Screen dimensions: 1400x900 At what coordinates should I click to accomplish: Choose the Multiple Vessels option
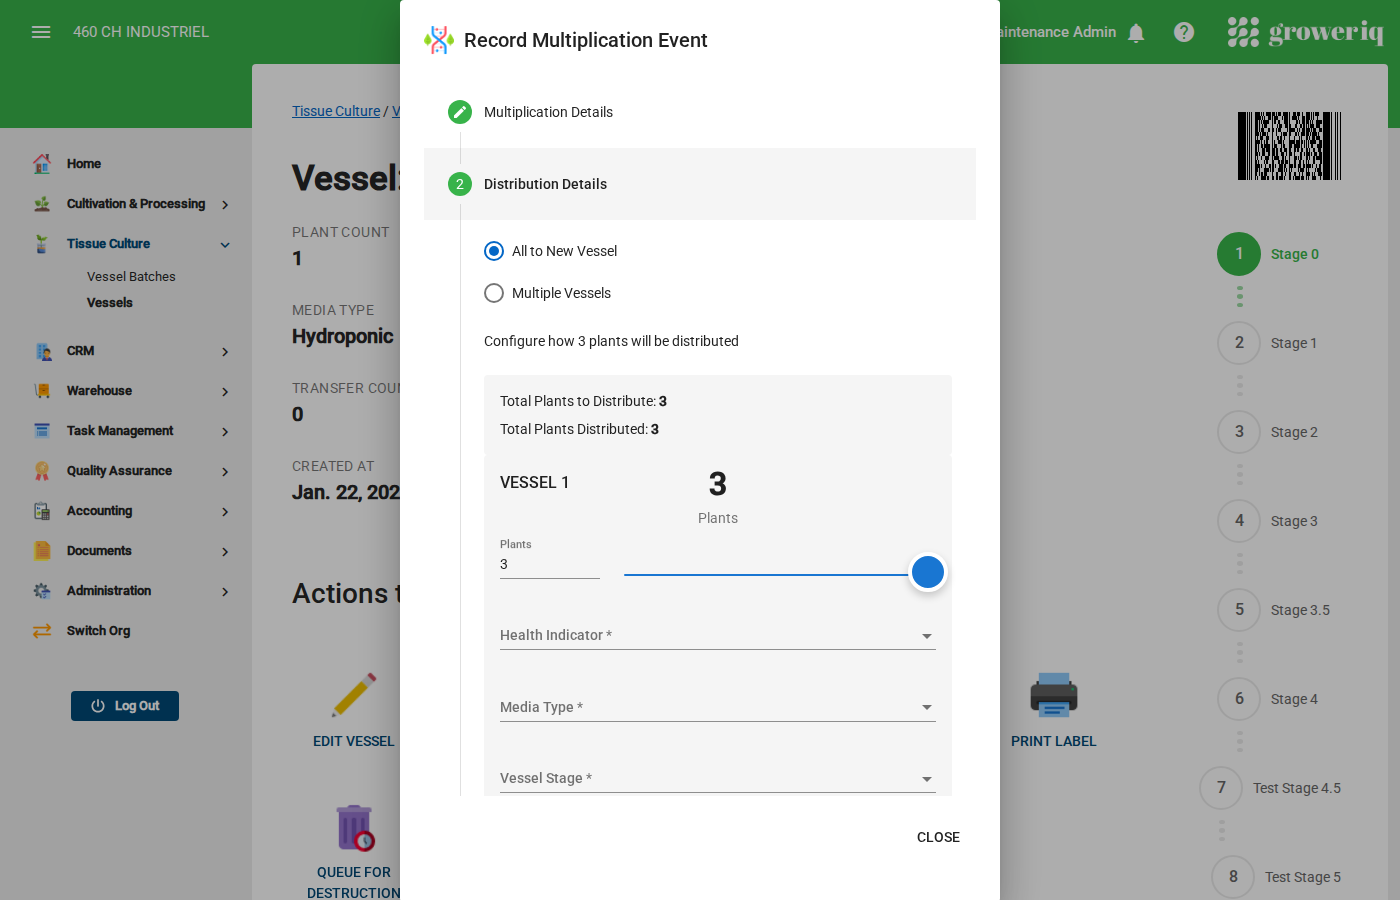point(494,293)
